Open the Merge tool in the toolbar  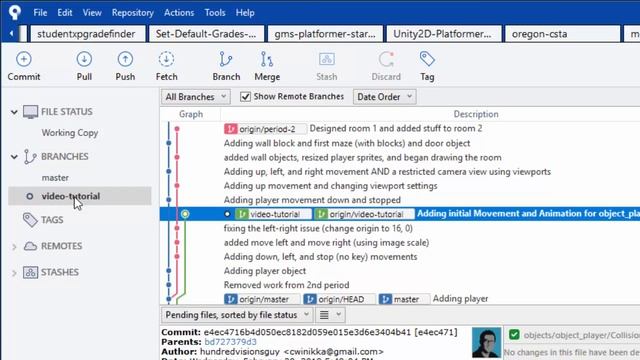tap(267, 66)
